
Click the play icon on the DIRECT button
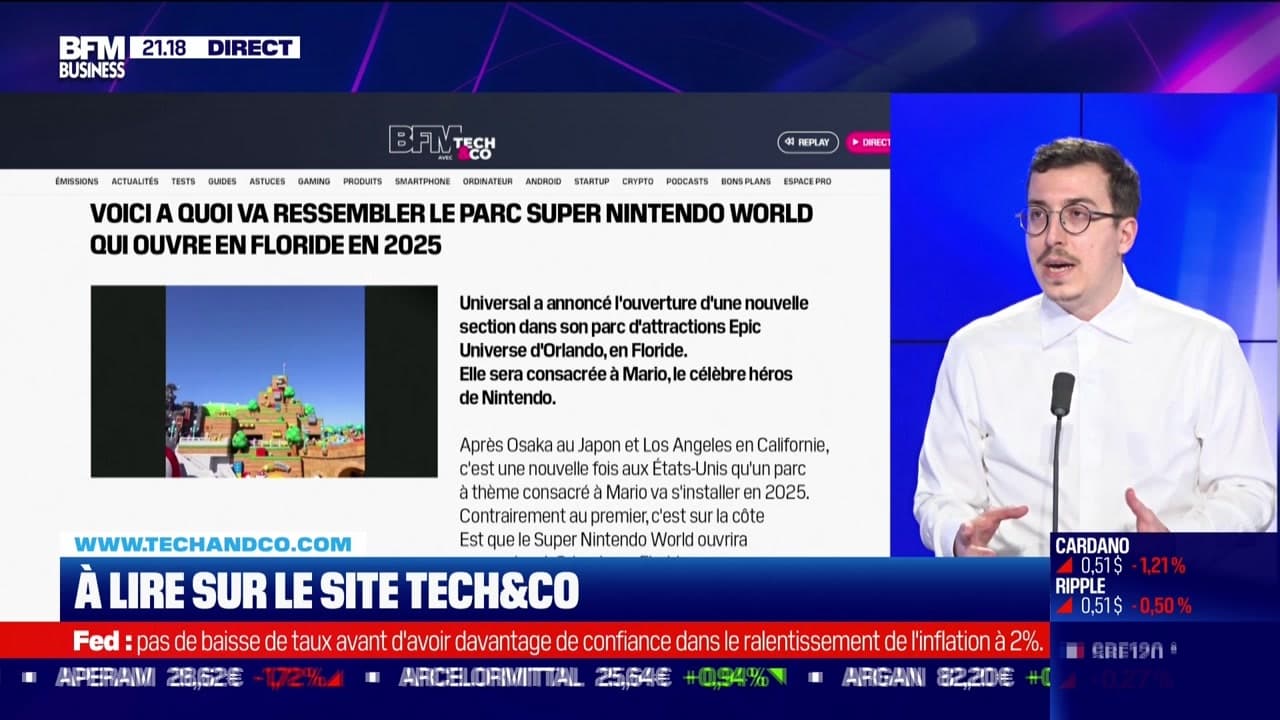[857, 142]
